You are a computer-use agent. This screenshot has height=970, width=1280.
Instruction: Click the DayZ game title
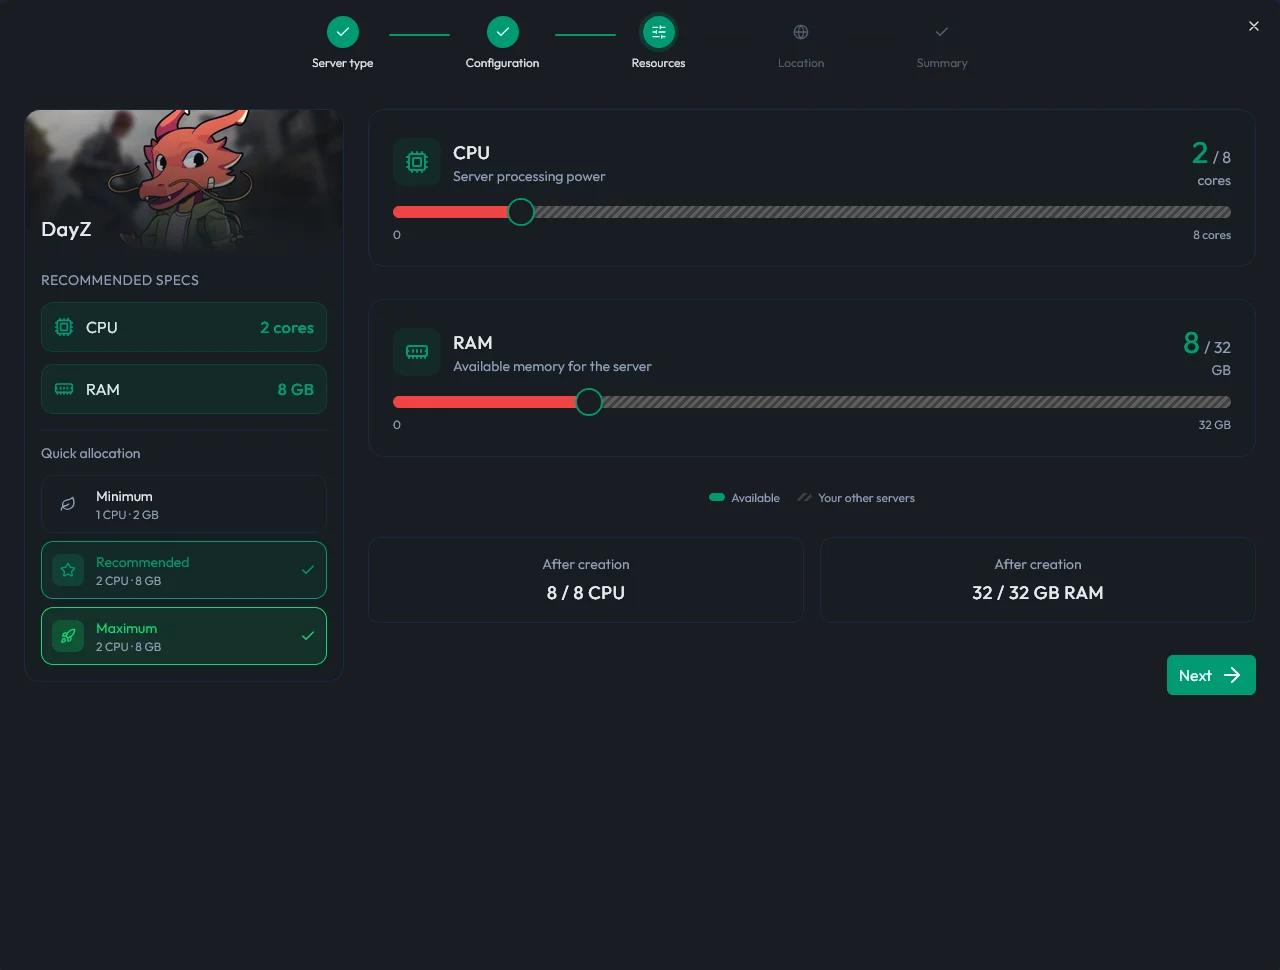[66, 229]
